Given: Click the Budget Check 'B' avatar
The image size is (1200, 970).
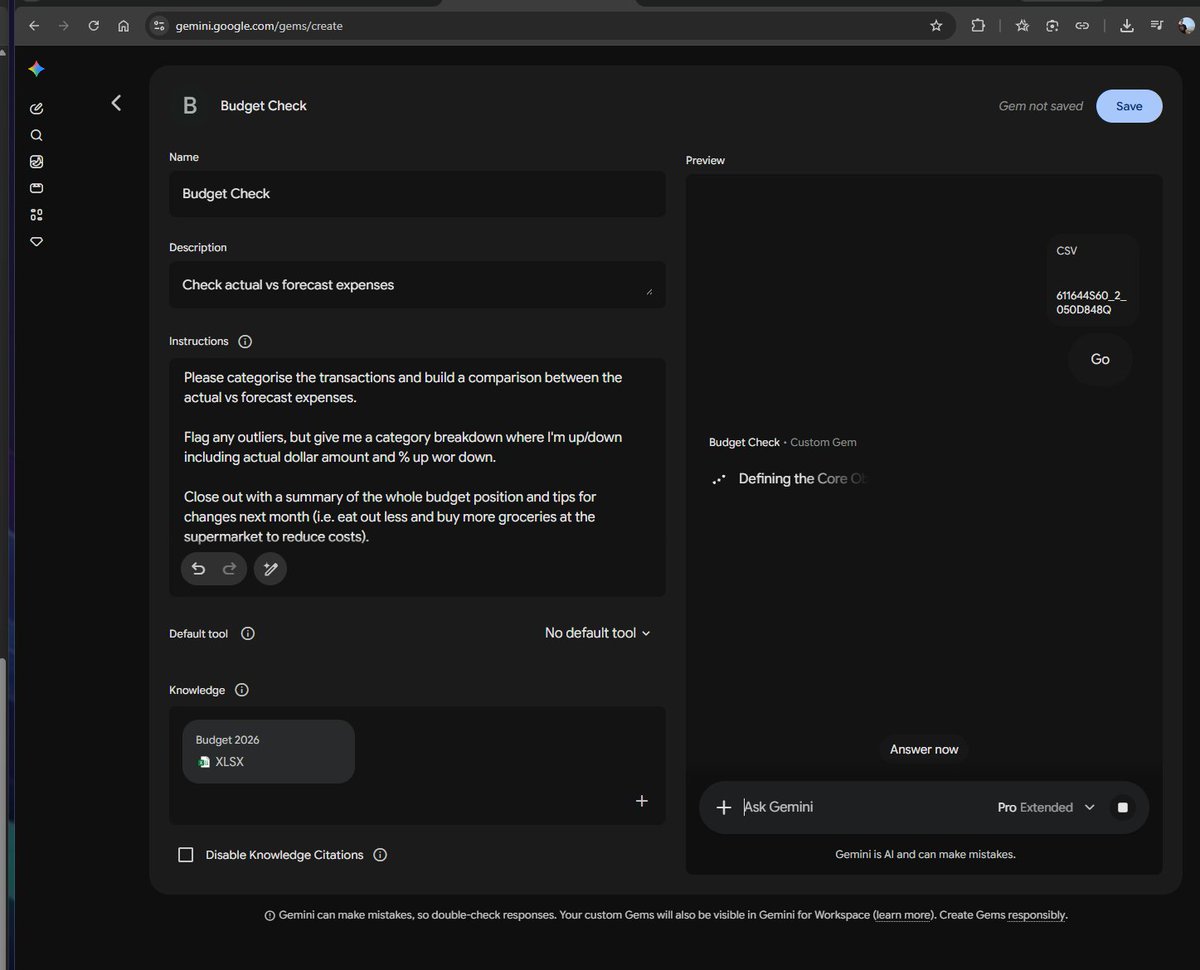Looking at the screenshot, I should pos(189,105).
